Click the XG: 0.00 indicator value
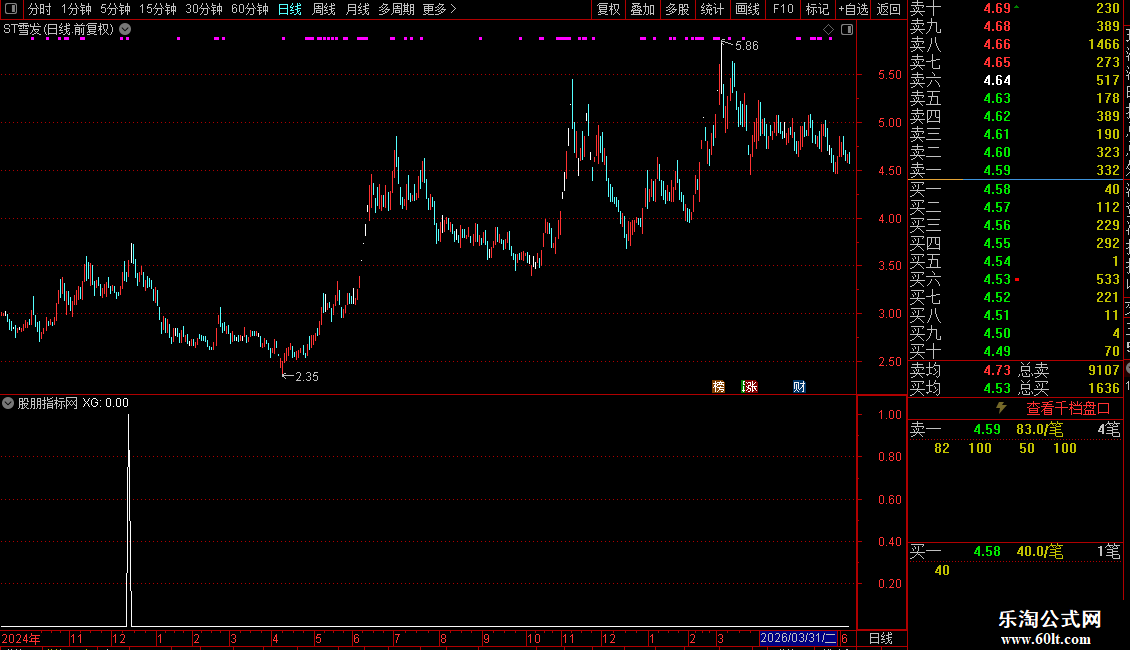This screenshot has width=1130, height=650. [106, 403]
